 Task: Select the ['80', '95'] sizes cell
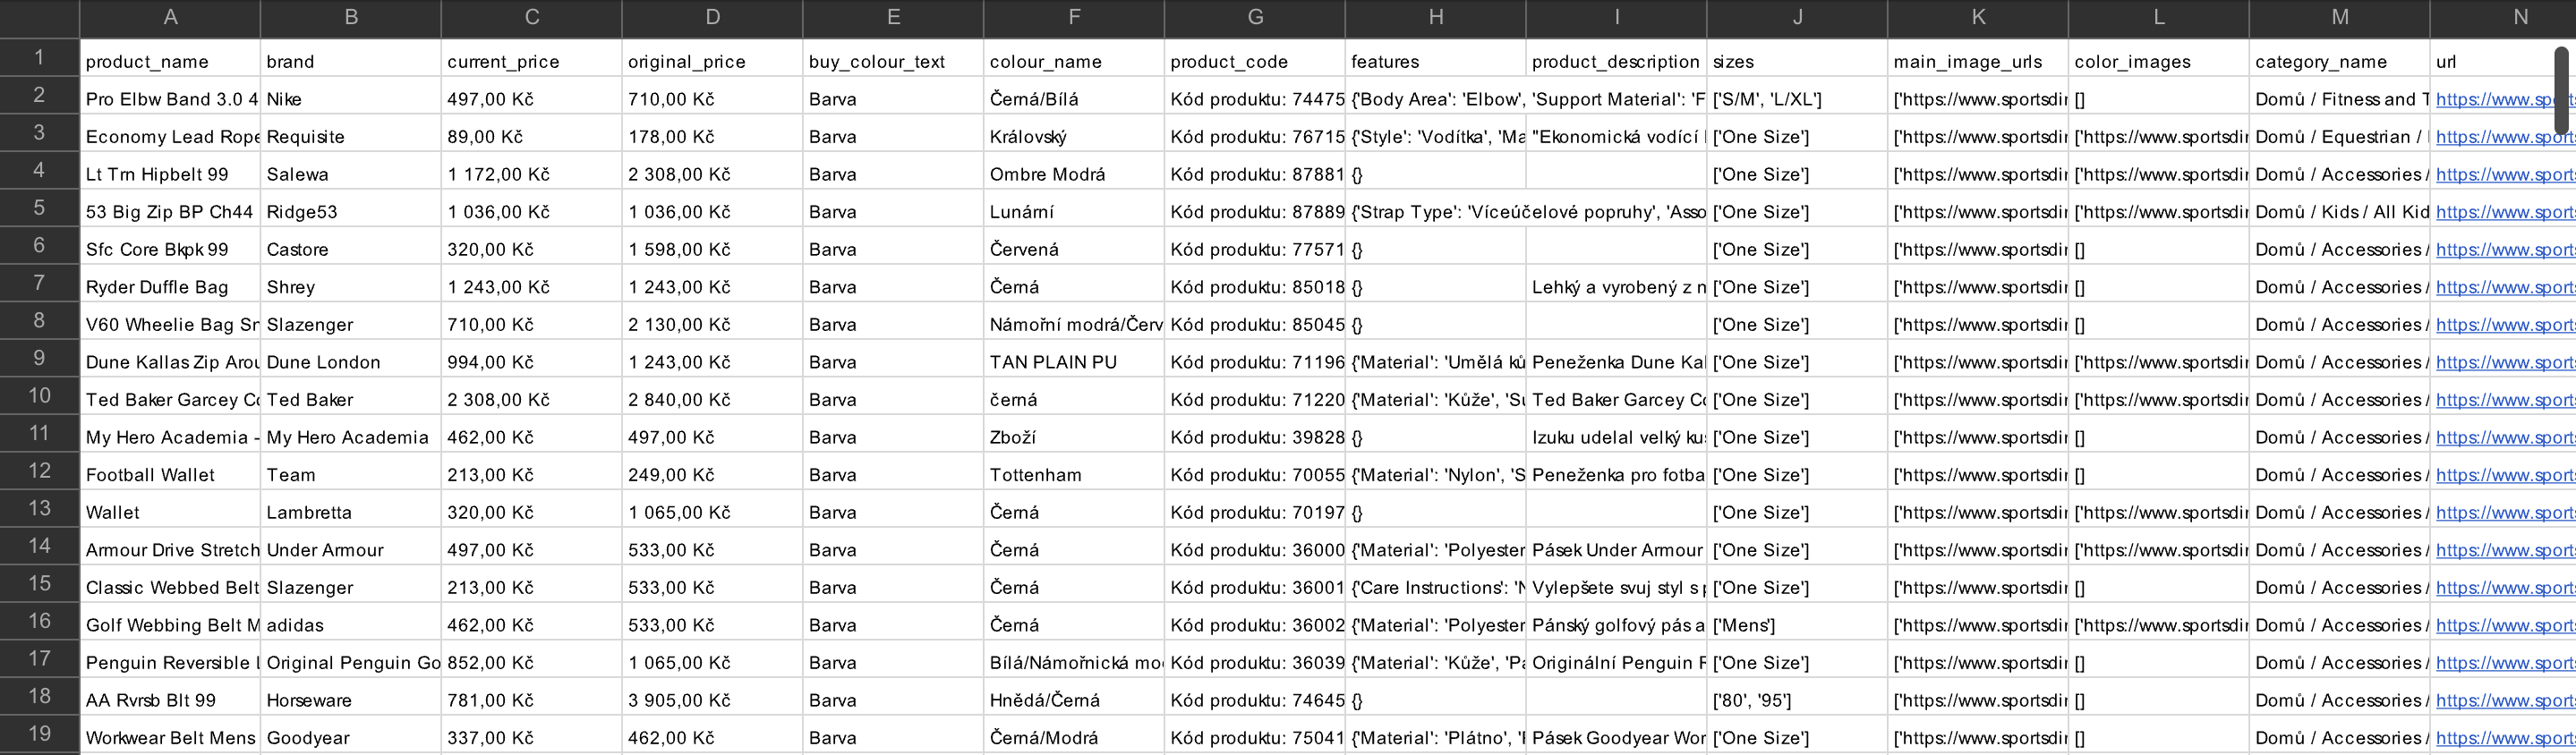pyautogui.click(x=1796, y=700)
